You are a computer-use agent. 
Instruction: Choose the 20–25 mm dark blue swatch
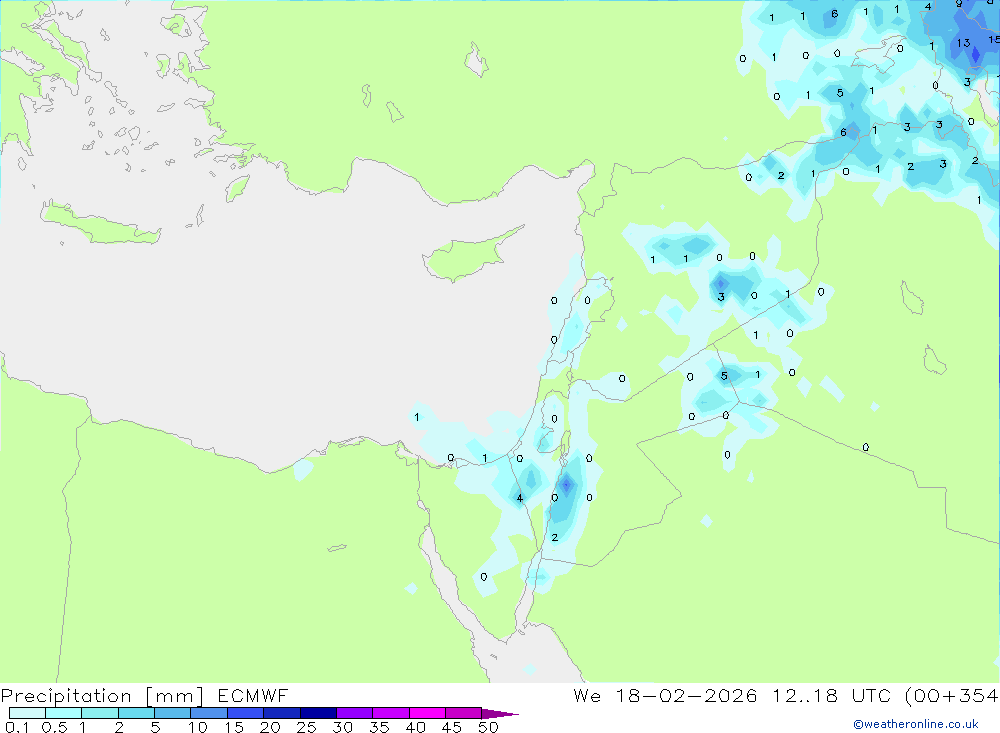(281, 713)
